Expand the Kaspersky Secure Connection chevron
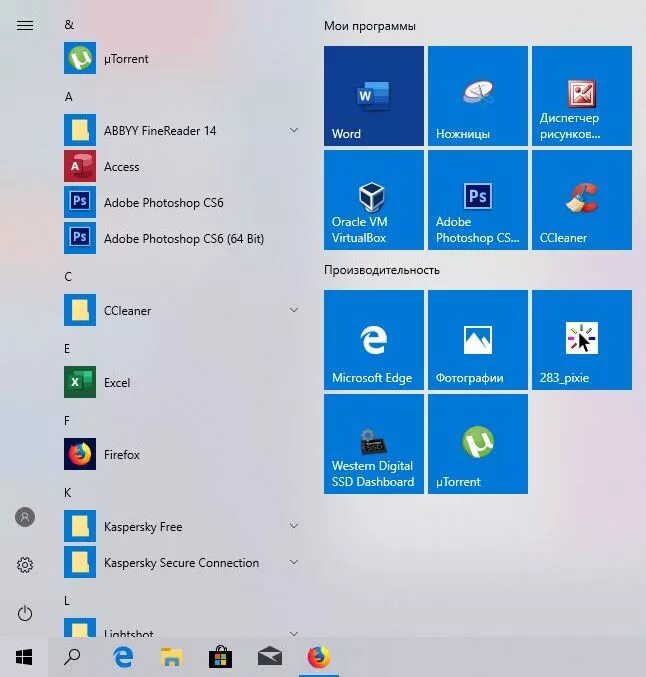 294,562
